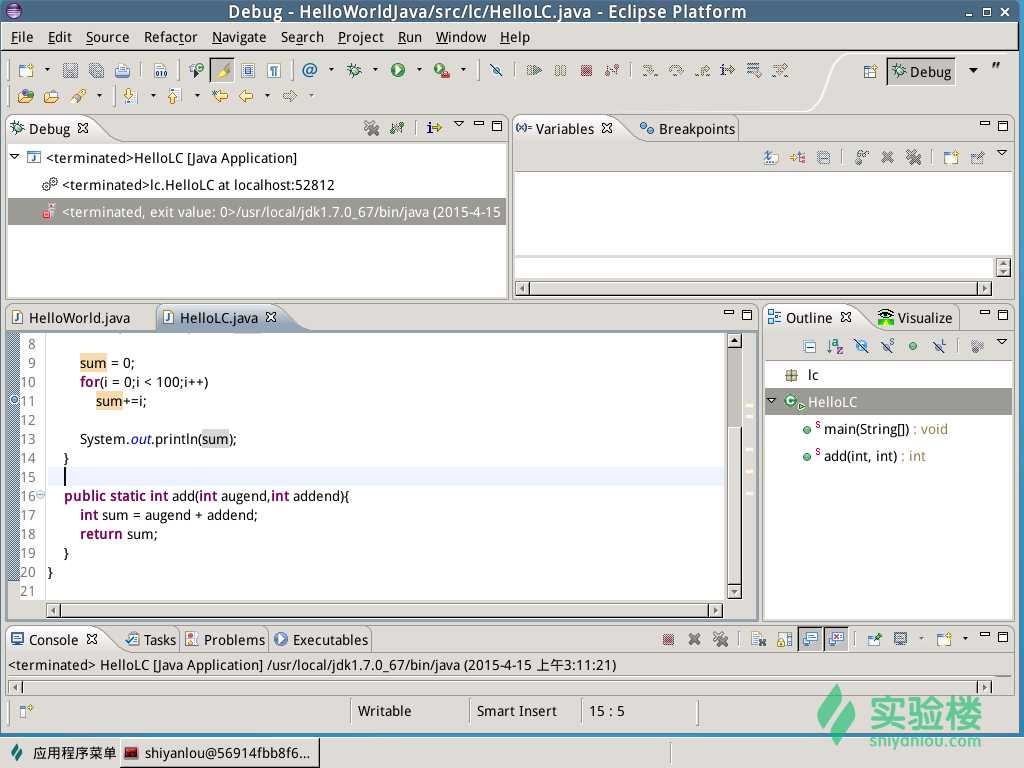Click the Collapse All icon in Outline
The width and height of the screenshot is (1024, 768).
click(x=809, y=346)
